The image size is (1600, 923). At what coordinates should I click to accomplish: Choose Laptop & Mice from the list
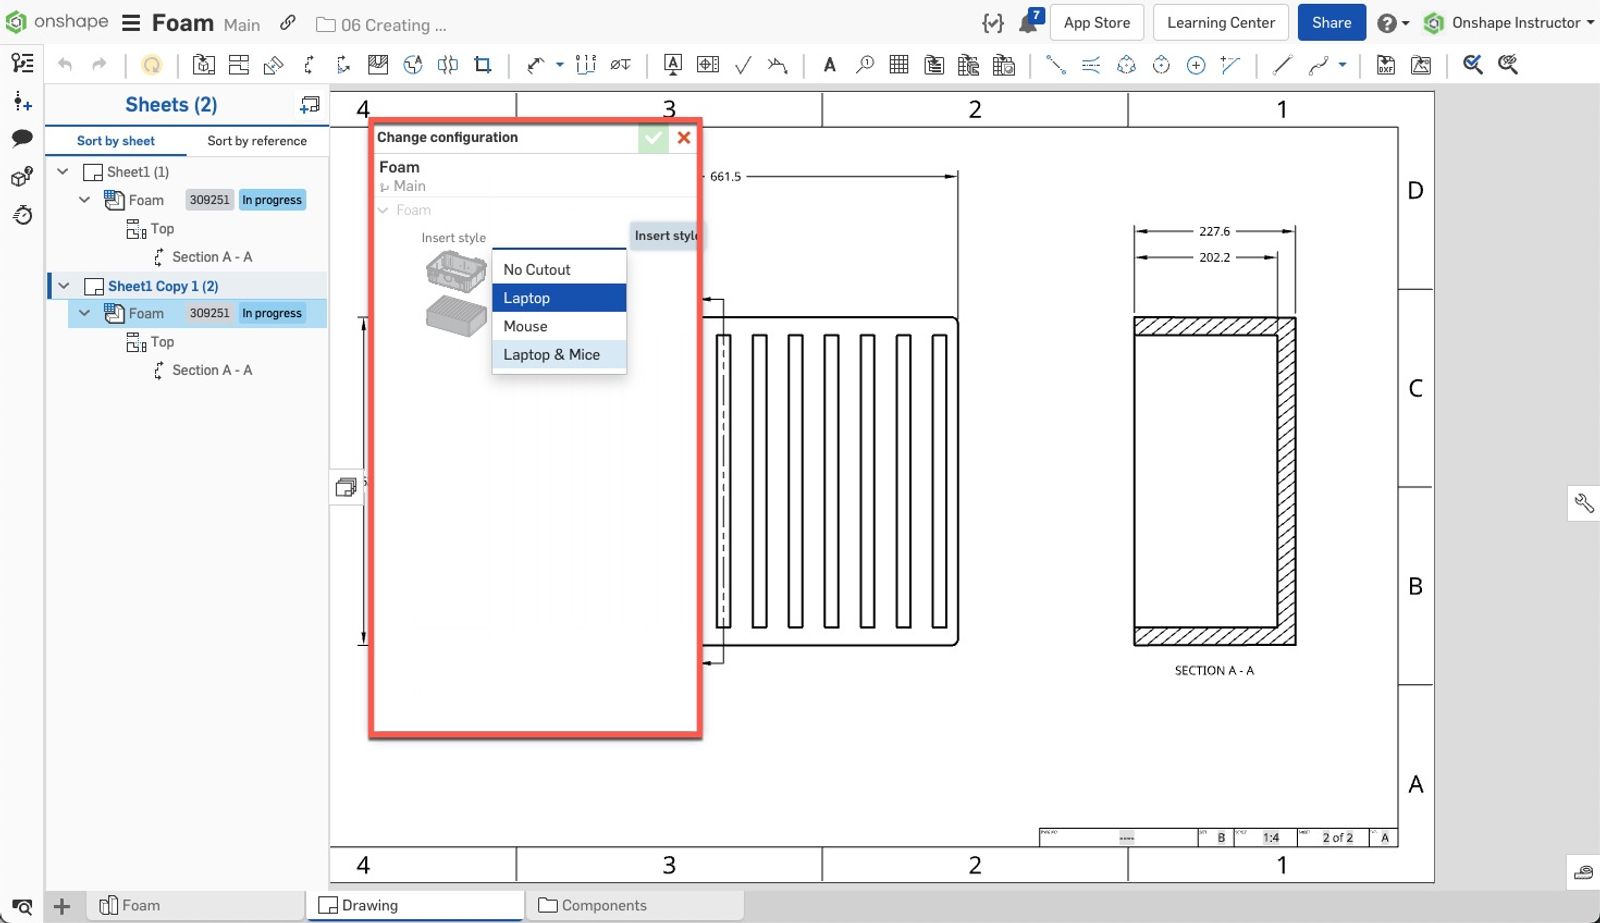[x=552, y=355]
